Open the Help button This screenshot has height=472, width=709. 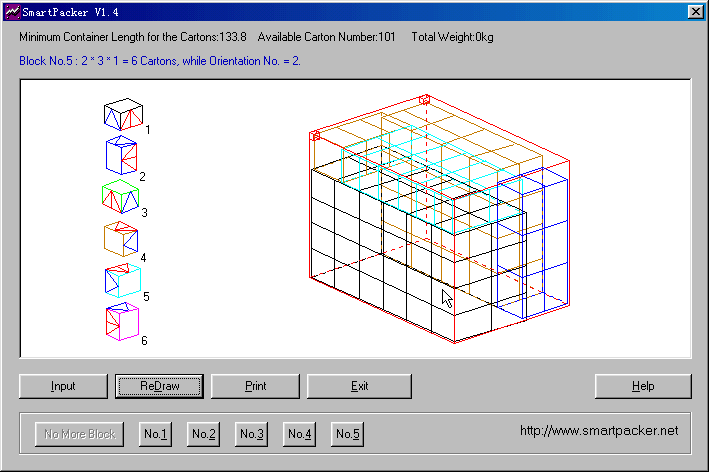tap(642, 386)
